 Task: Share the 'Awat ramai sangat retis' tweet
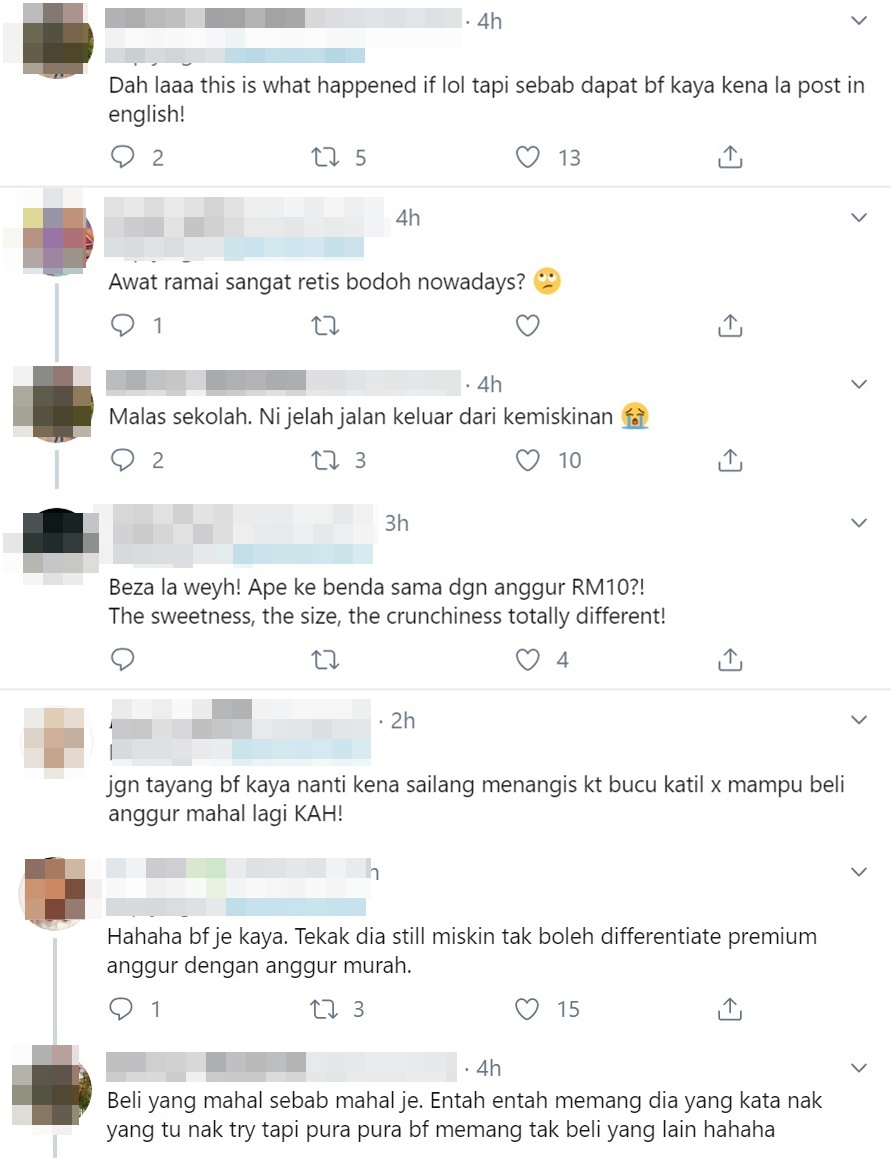click(x=730, y=325)
